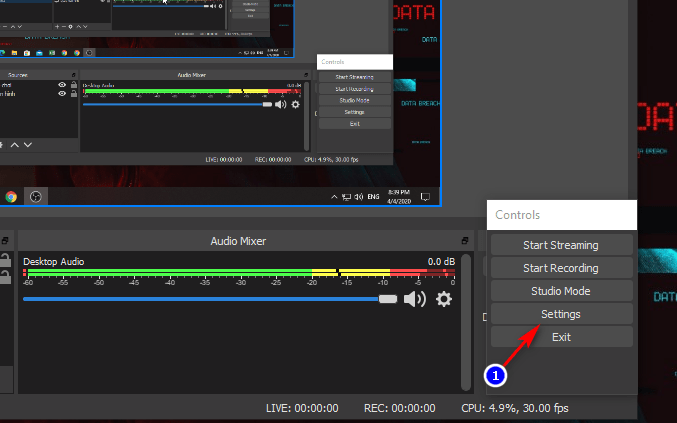Toggle top source eye icon in previewed Sources
This screenshot has width=677, height=423.
tap(62, 86)
